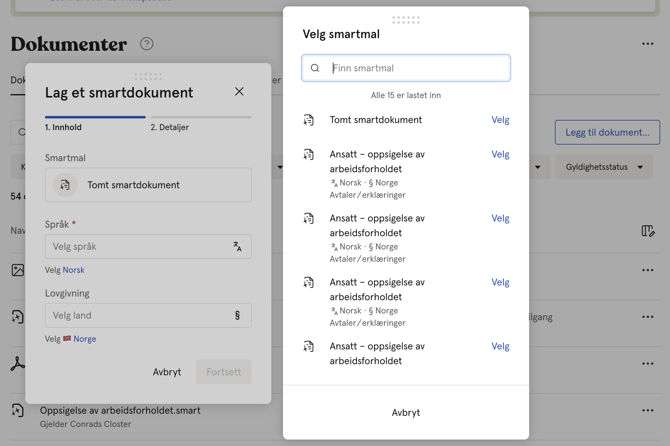Open the Dokumenter section more options menu
670x446 pixels.
click(647, 44)
